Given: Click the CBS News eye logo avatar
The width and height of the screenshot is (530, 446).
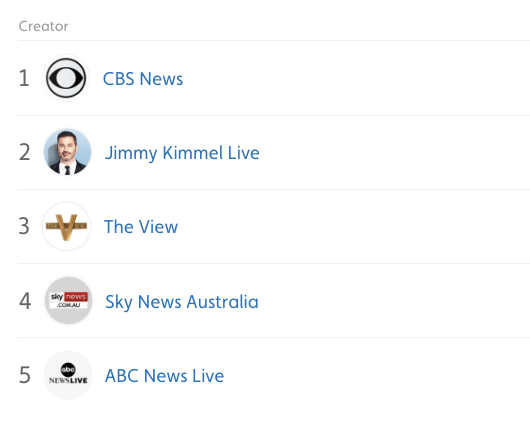Looking at the screenshot, I should 66,78.
